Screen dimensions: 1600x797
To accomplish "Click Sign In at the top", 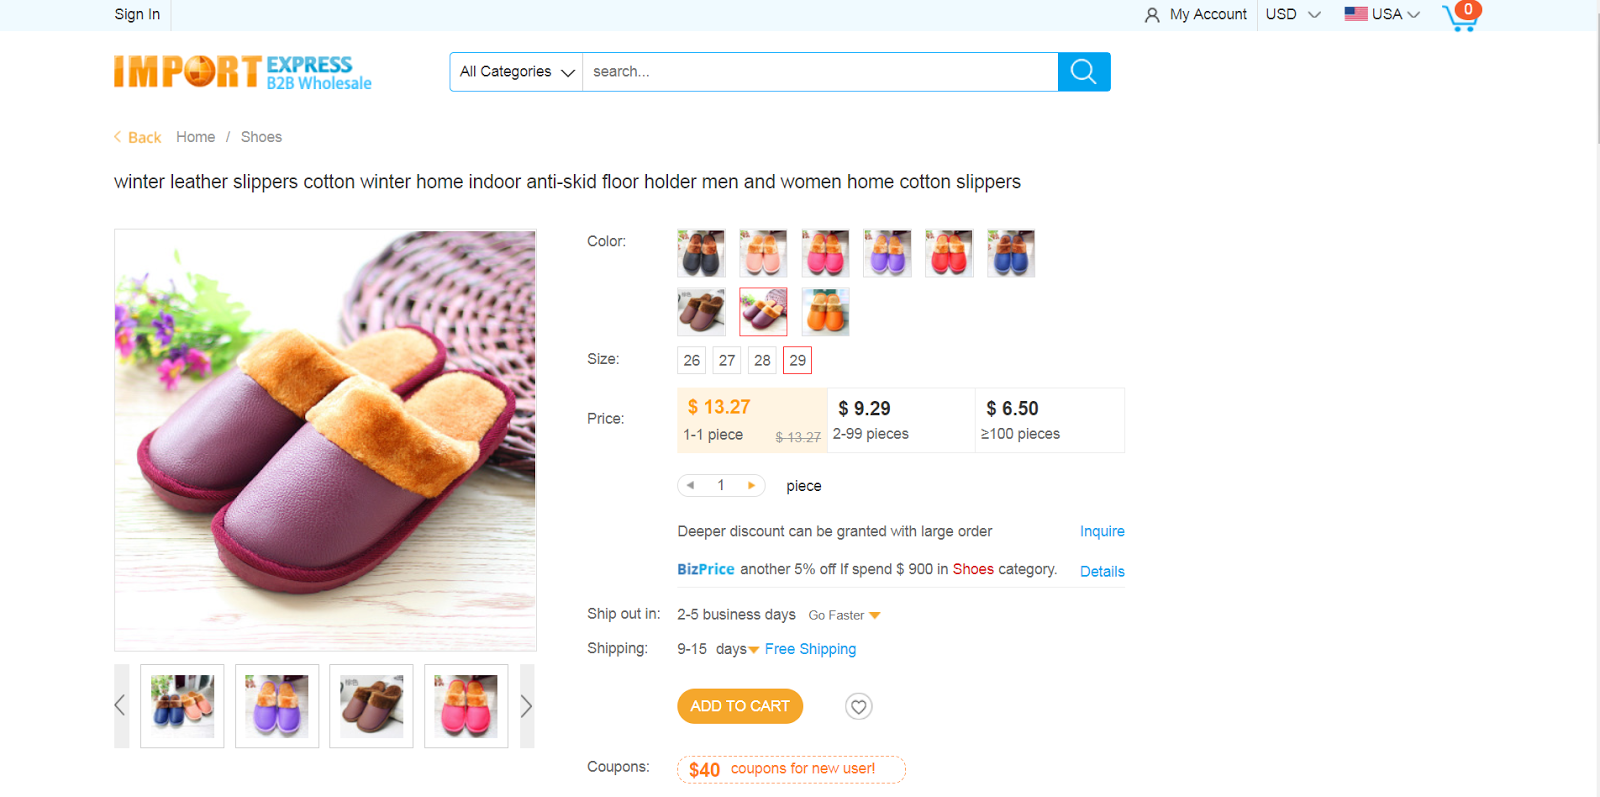I will pos(136,14).
